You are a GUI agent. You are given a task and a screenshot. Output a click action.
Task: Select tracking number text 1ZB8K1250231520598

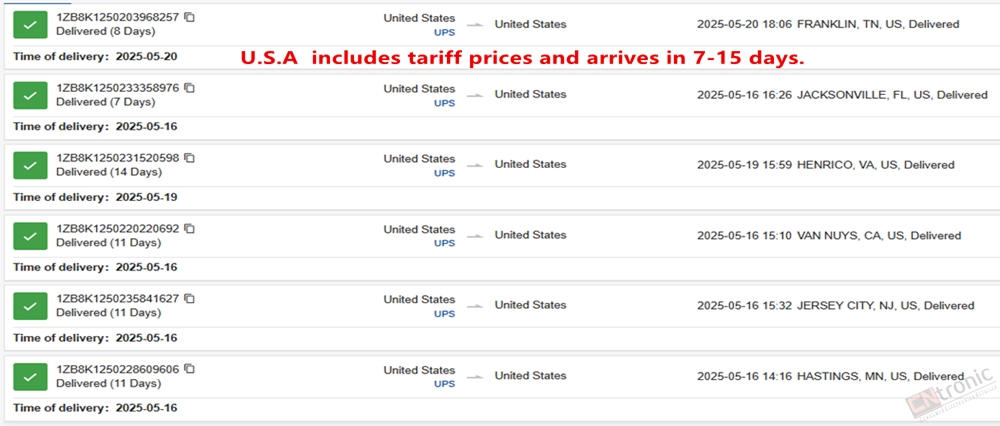coord(118,158)
